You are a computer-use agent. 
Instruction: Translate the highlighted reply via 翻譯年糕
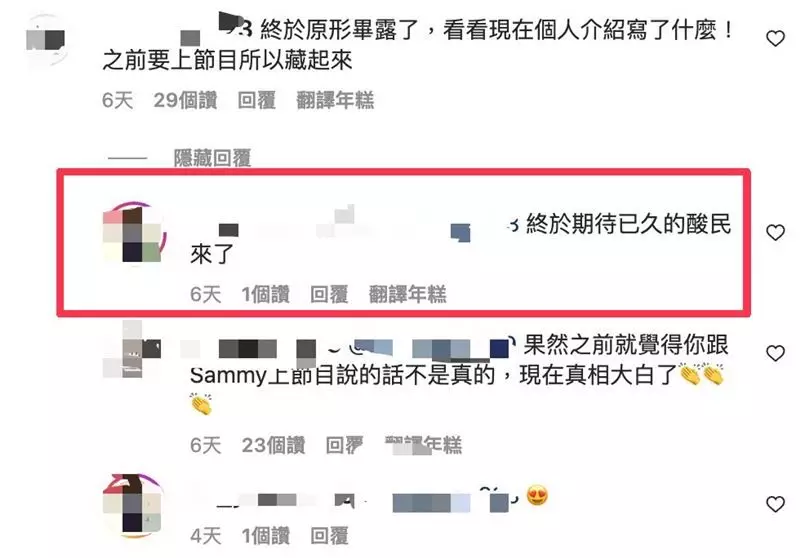(408, 294)
